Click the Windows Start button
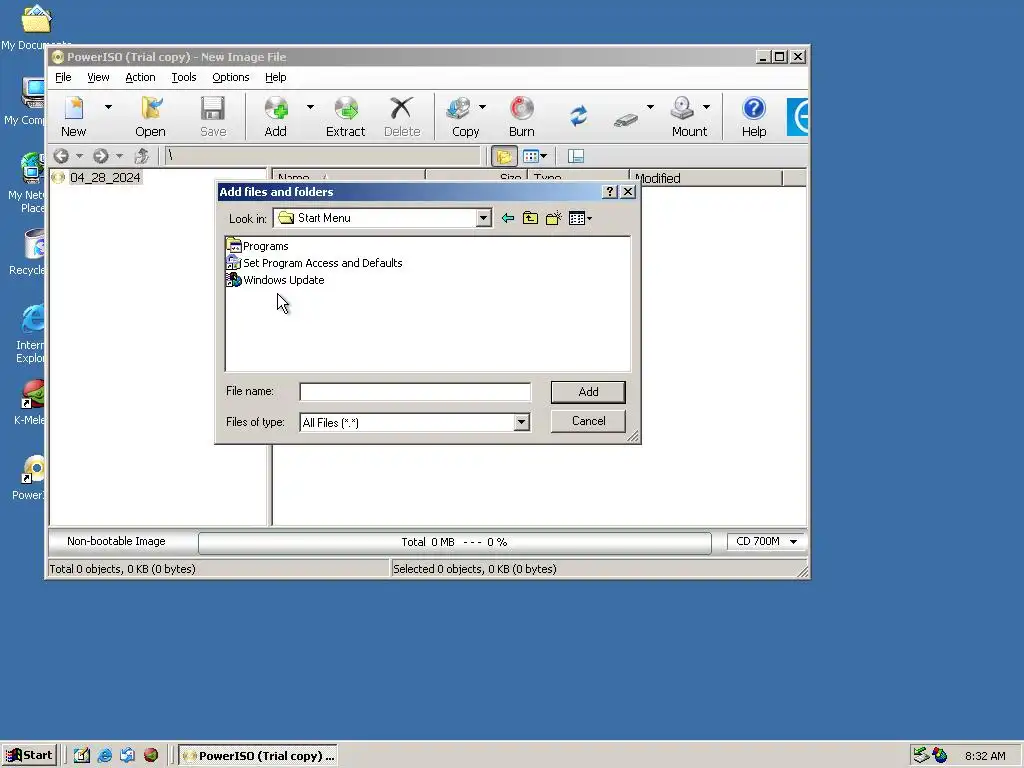This screenshot has height=768, width=1024. (29, 756)
